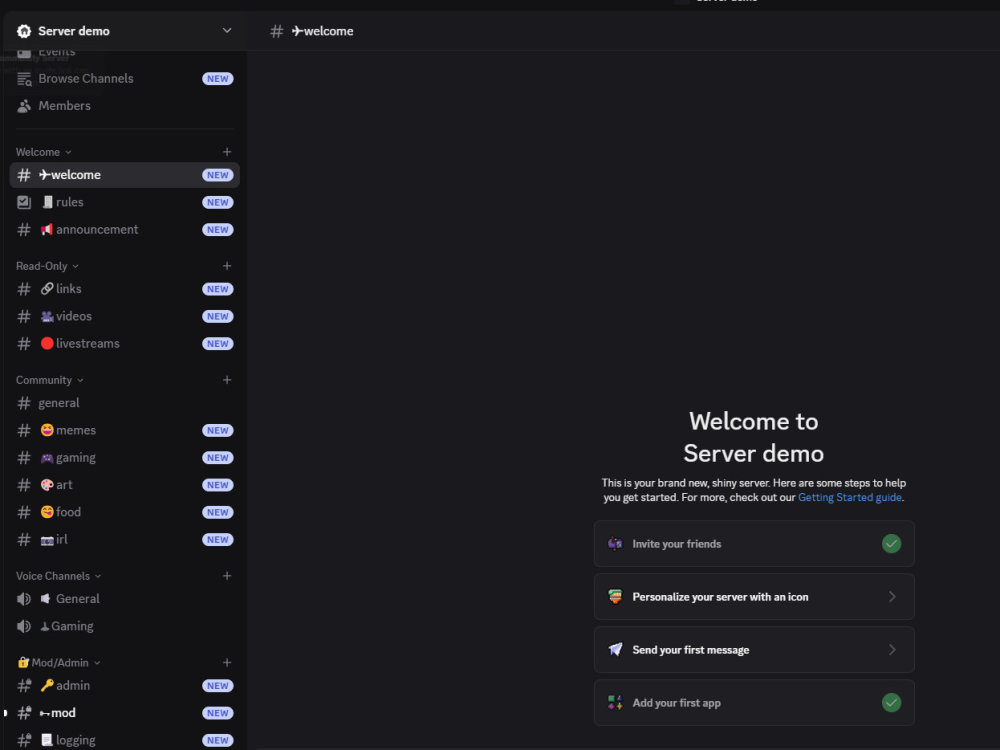Click the NEW badge on memes channel
The width and height of the screenshot is (1000, 750).
(217, 430)
